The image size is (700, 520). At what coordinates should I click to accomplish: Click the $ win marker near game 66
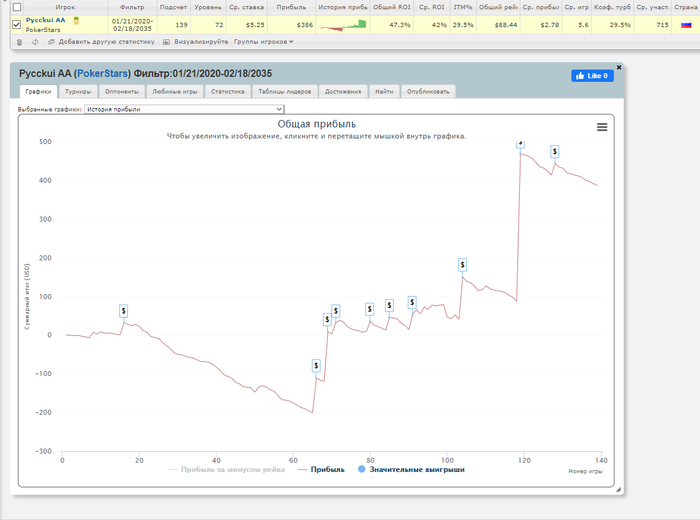click(x=316, y=366)
